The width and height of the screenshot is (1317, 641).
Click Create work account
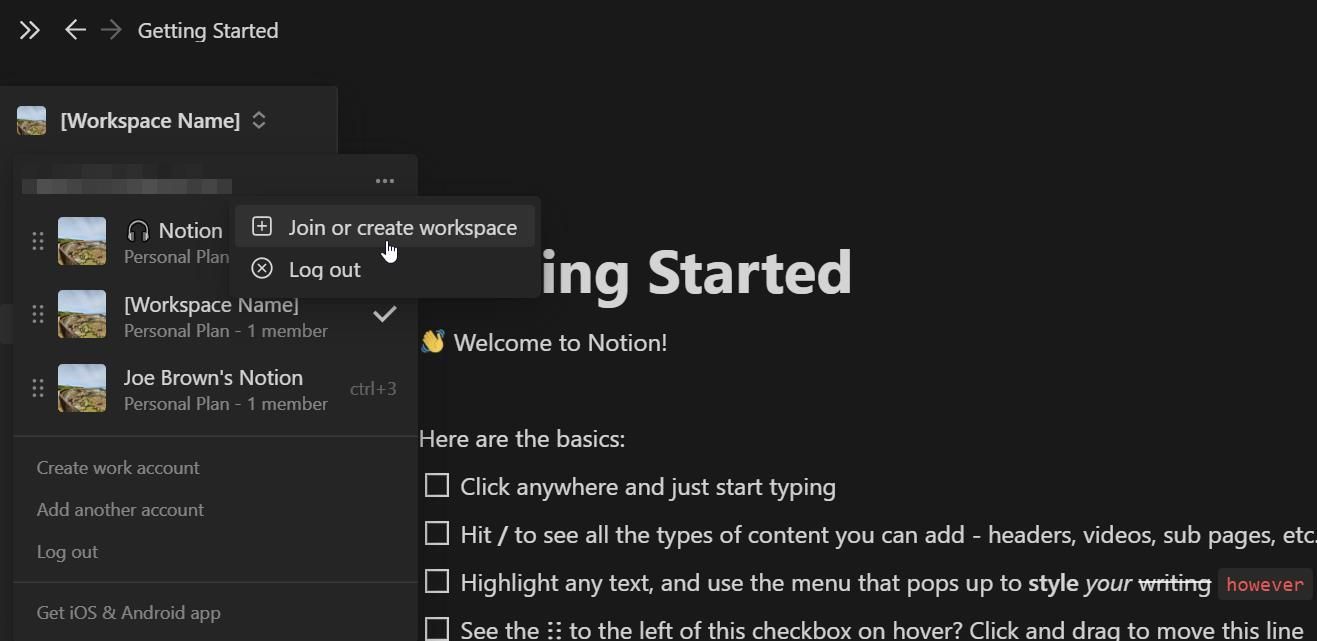pyautogui.click(x=118, y=468)
